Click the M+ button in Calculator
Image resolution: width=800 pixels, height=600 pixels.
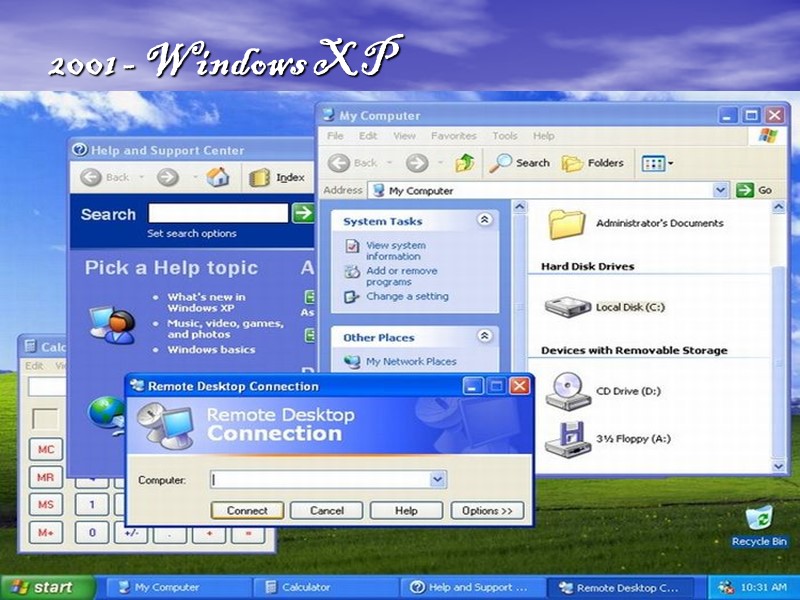coord(46,533)
